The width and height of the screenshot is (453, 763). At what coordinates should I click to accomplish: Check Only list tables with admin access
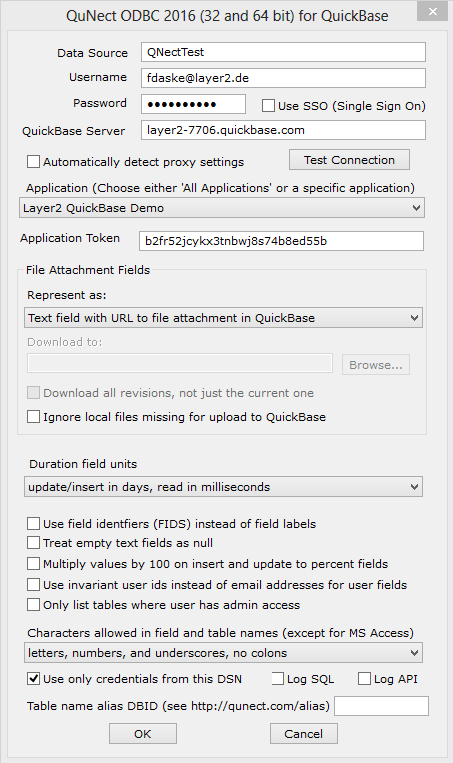point(33,605)
